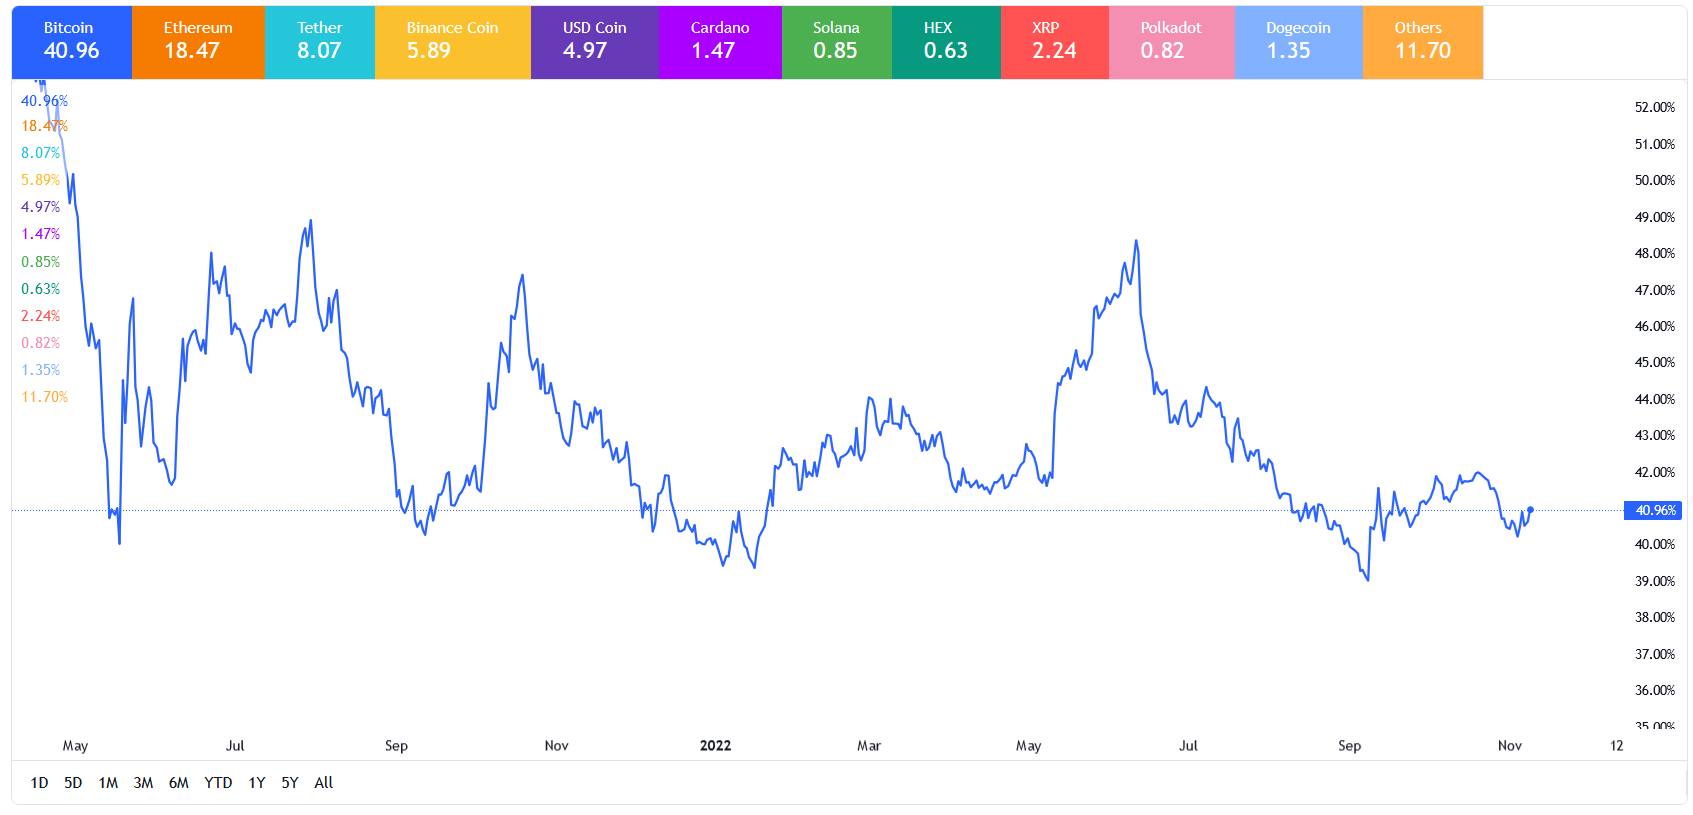Viewport: 1693px width, 815px height.
Task: Toggle the Dogecoin series tile
Action: click(1298, 42)
